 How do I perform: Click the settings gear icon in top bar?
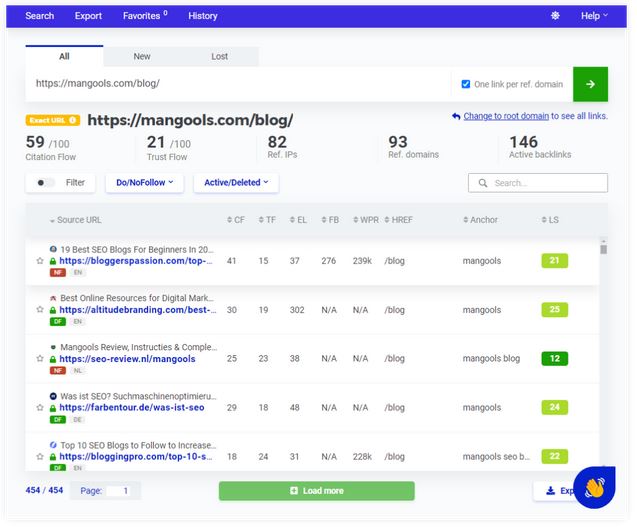tap(555, 16)
